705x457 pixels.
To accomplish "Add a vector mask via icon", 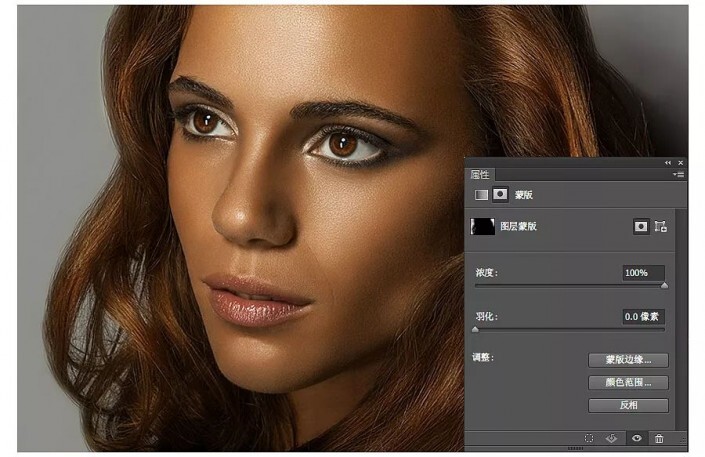I will click(x=660, y=226).
